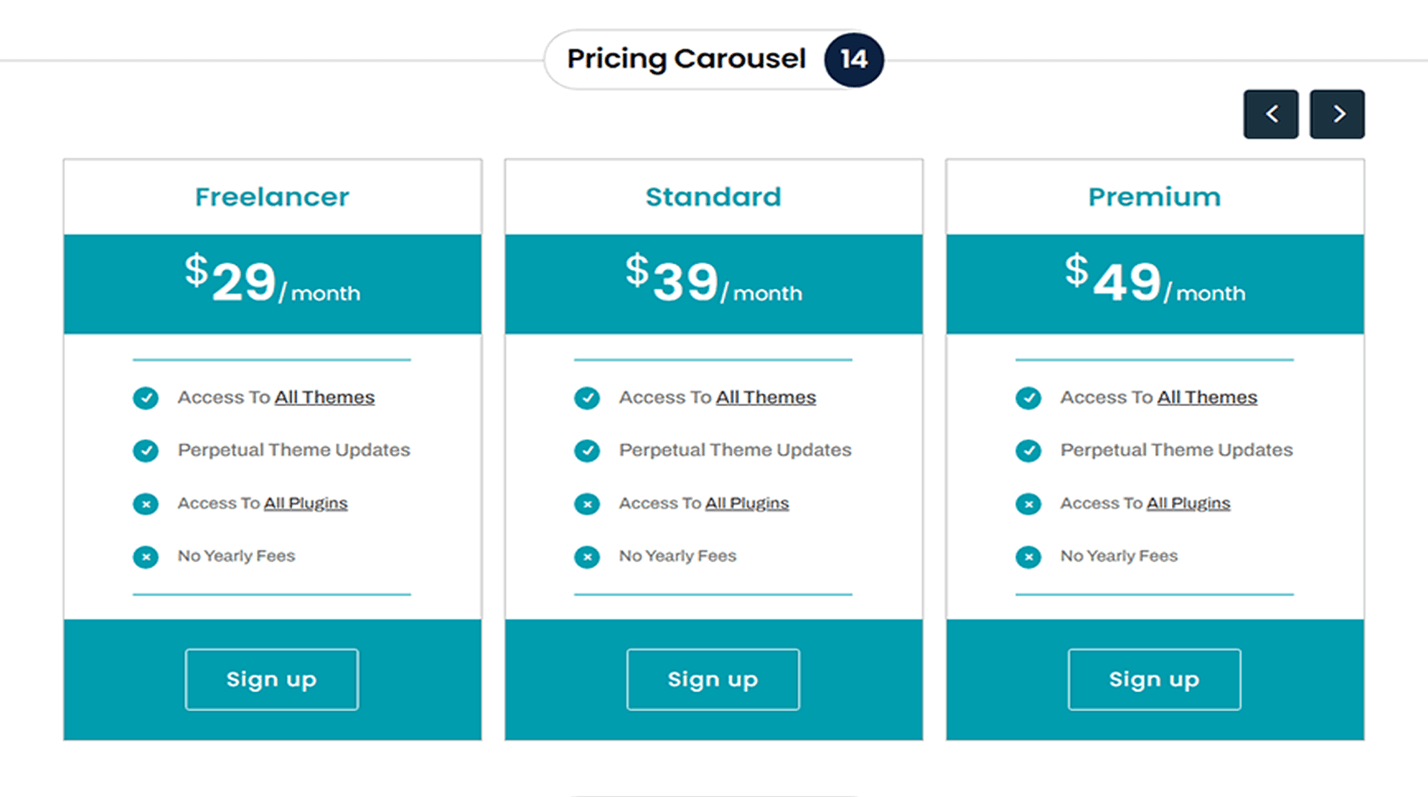Click Freelancer's No Yearly Fees cross icon
This screenshot has height=797, width=1428.
(146, 557)
